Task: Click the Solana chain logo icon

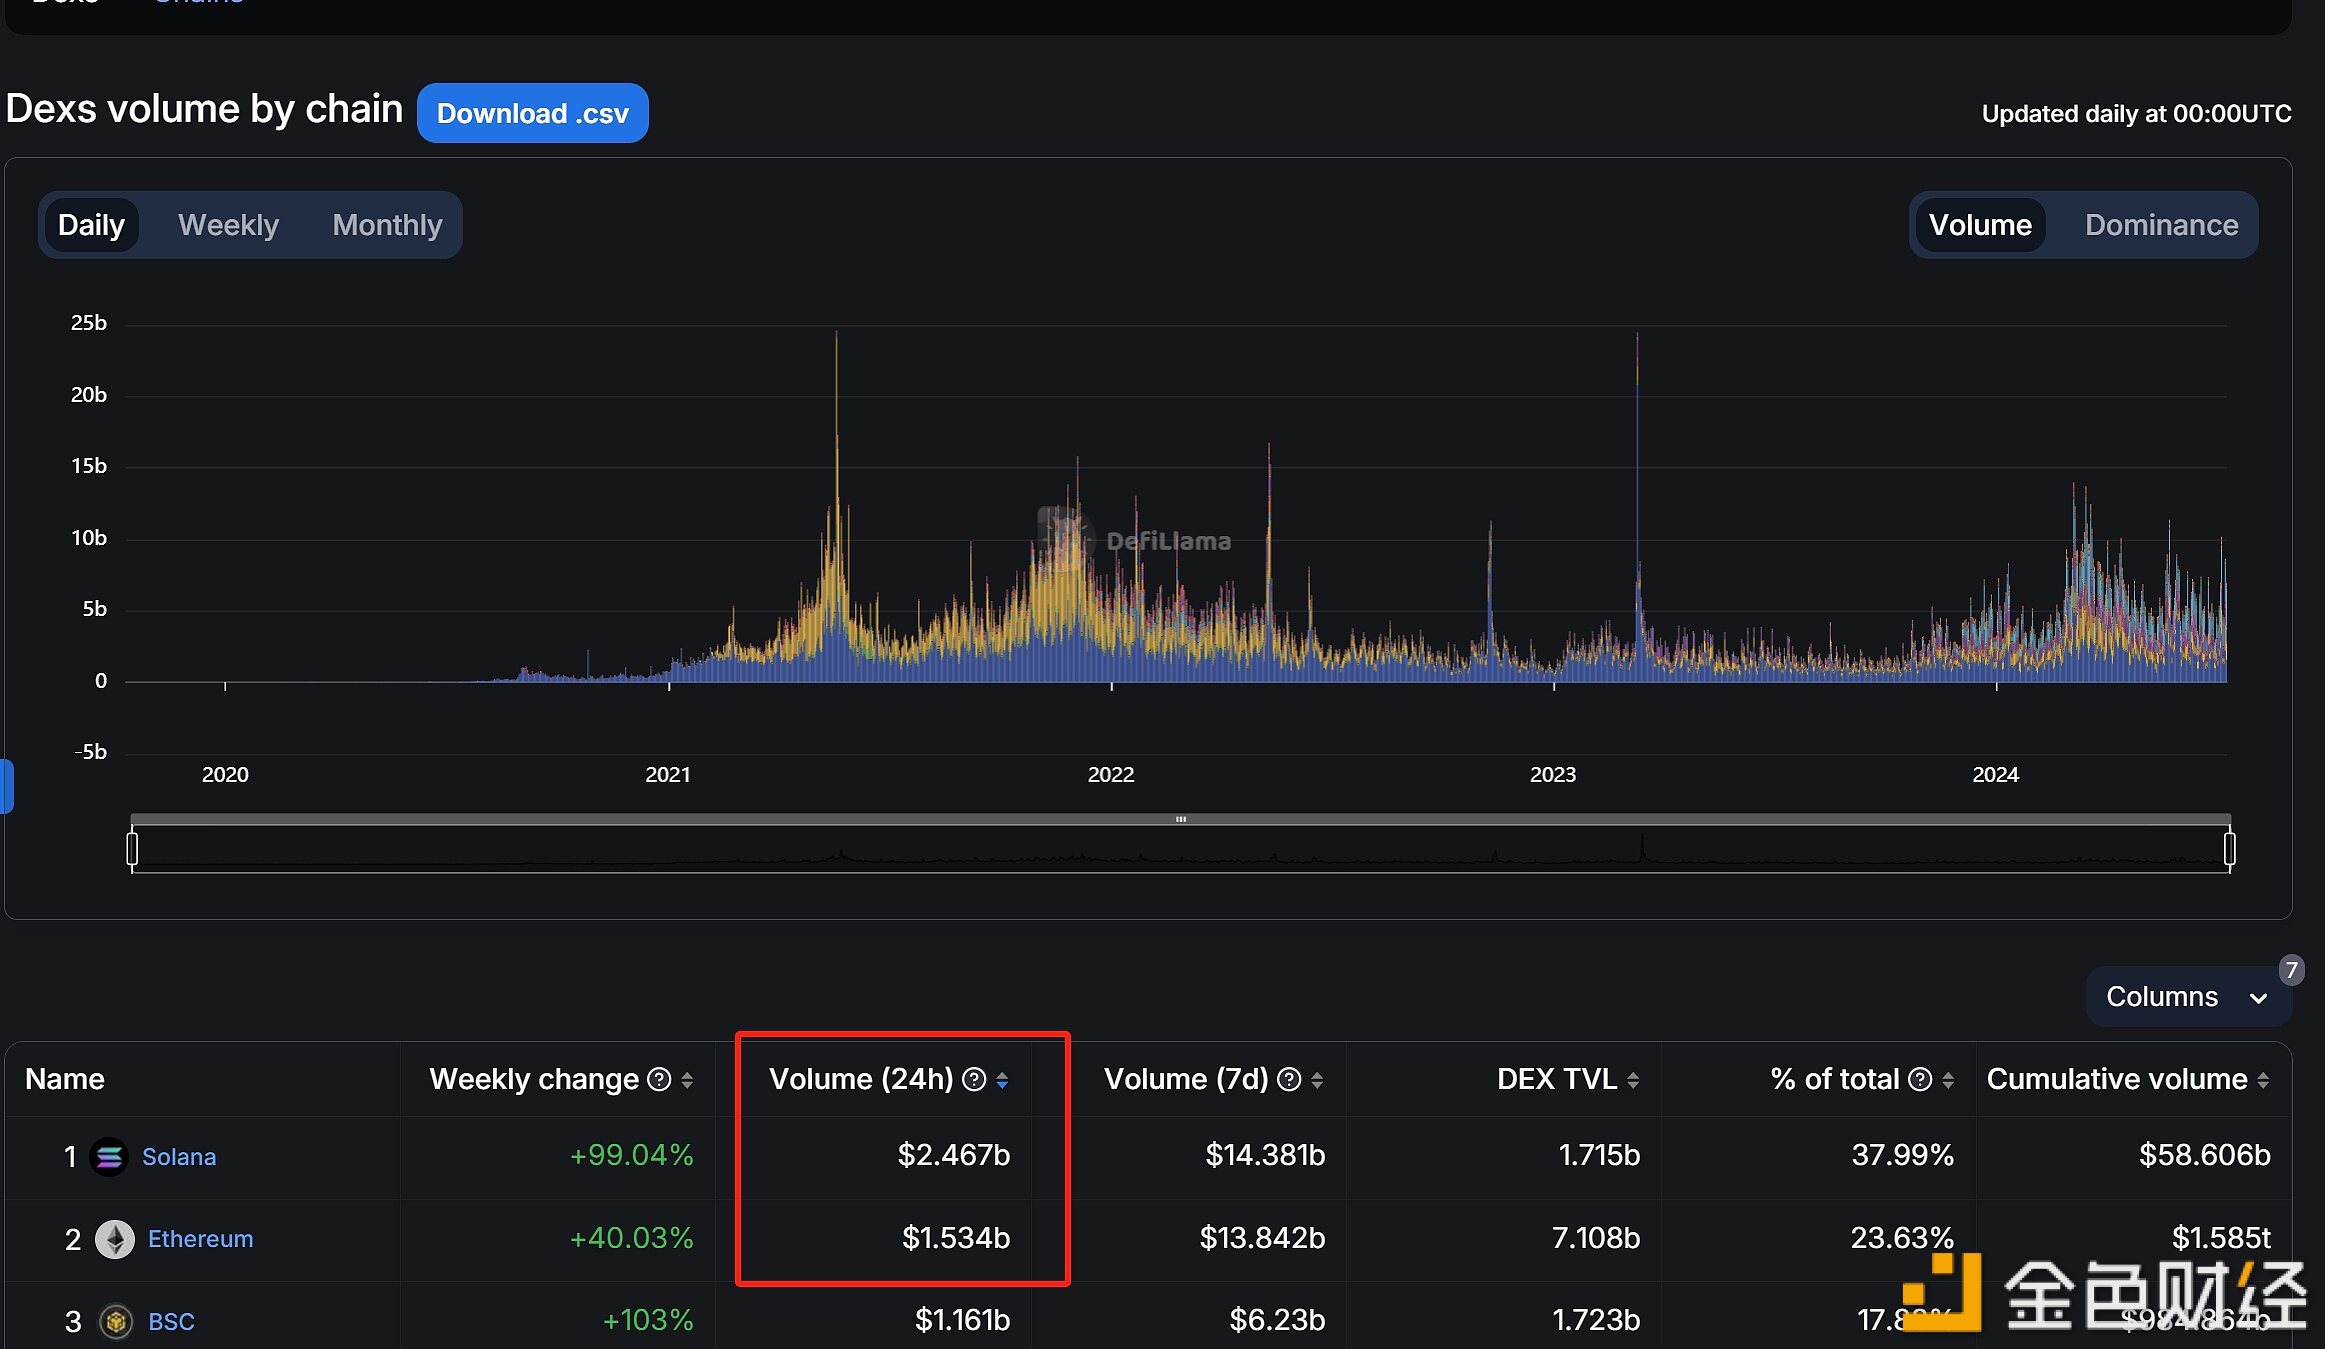Action: pos(109,1157)
